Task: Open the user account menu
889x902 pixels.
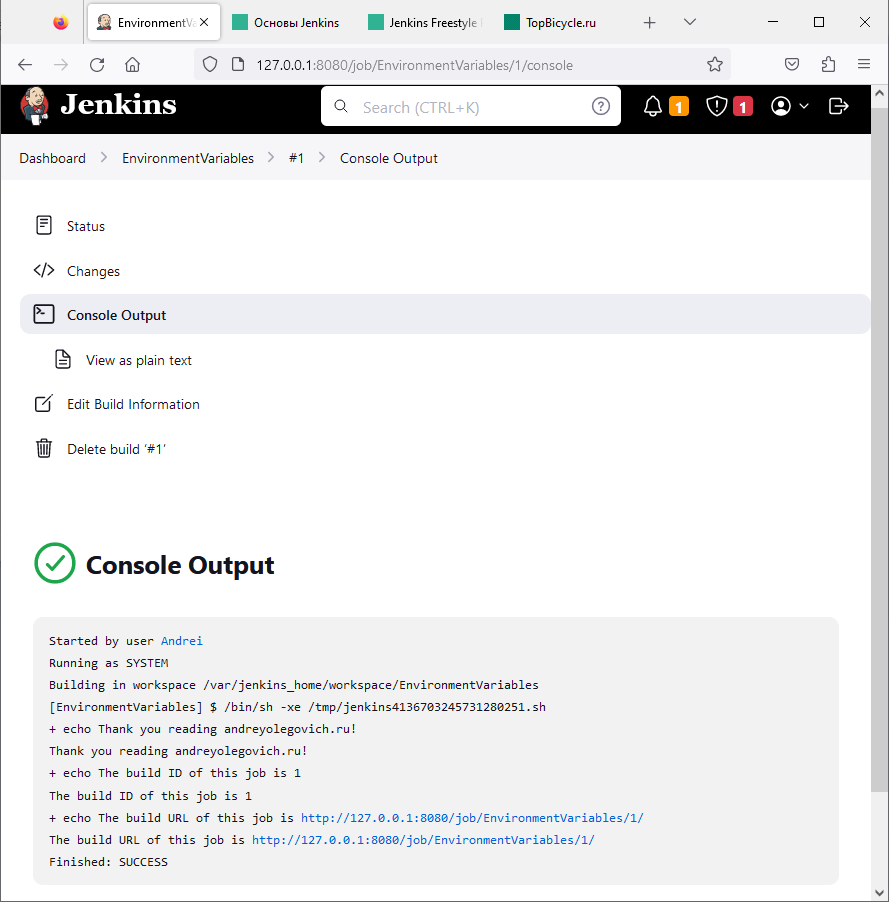Action: (789, 106)
